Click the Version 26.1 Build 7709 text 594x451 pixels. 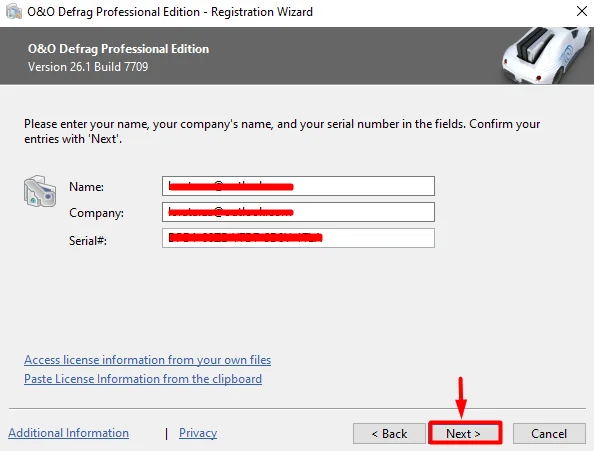(88, 67)
